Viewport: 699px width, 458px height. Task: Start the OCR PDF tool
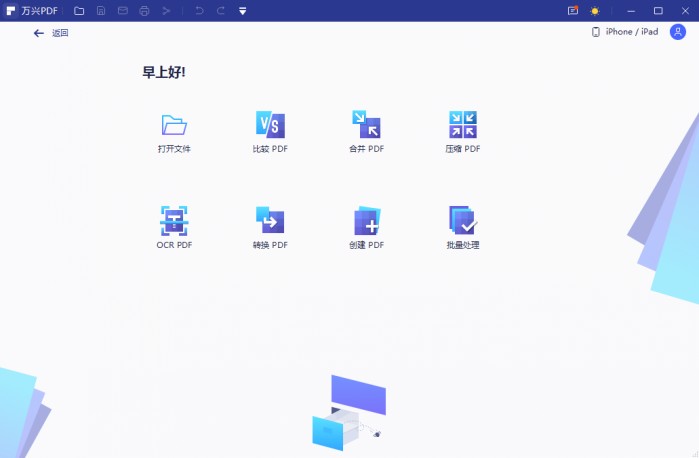pos(174,221)
